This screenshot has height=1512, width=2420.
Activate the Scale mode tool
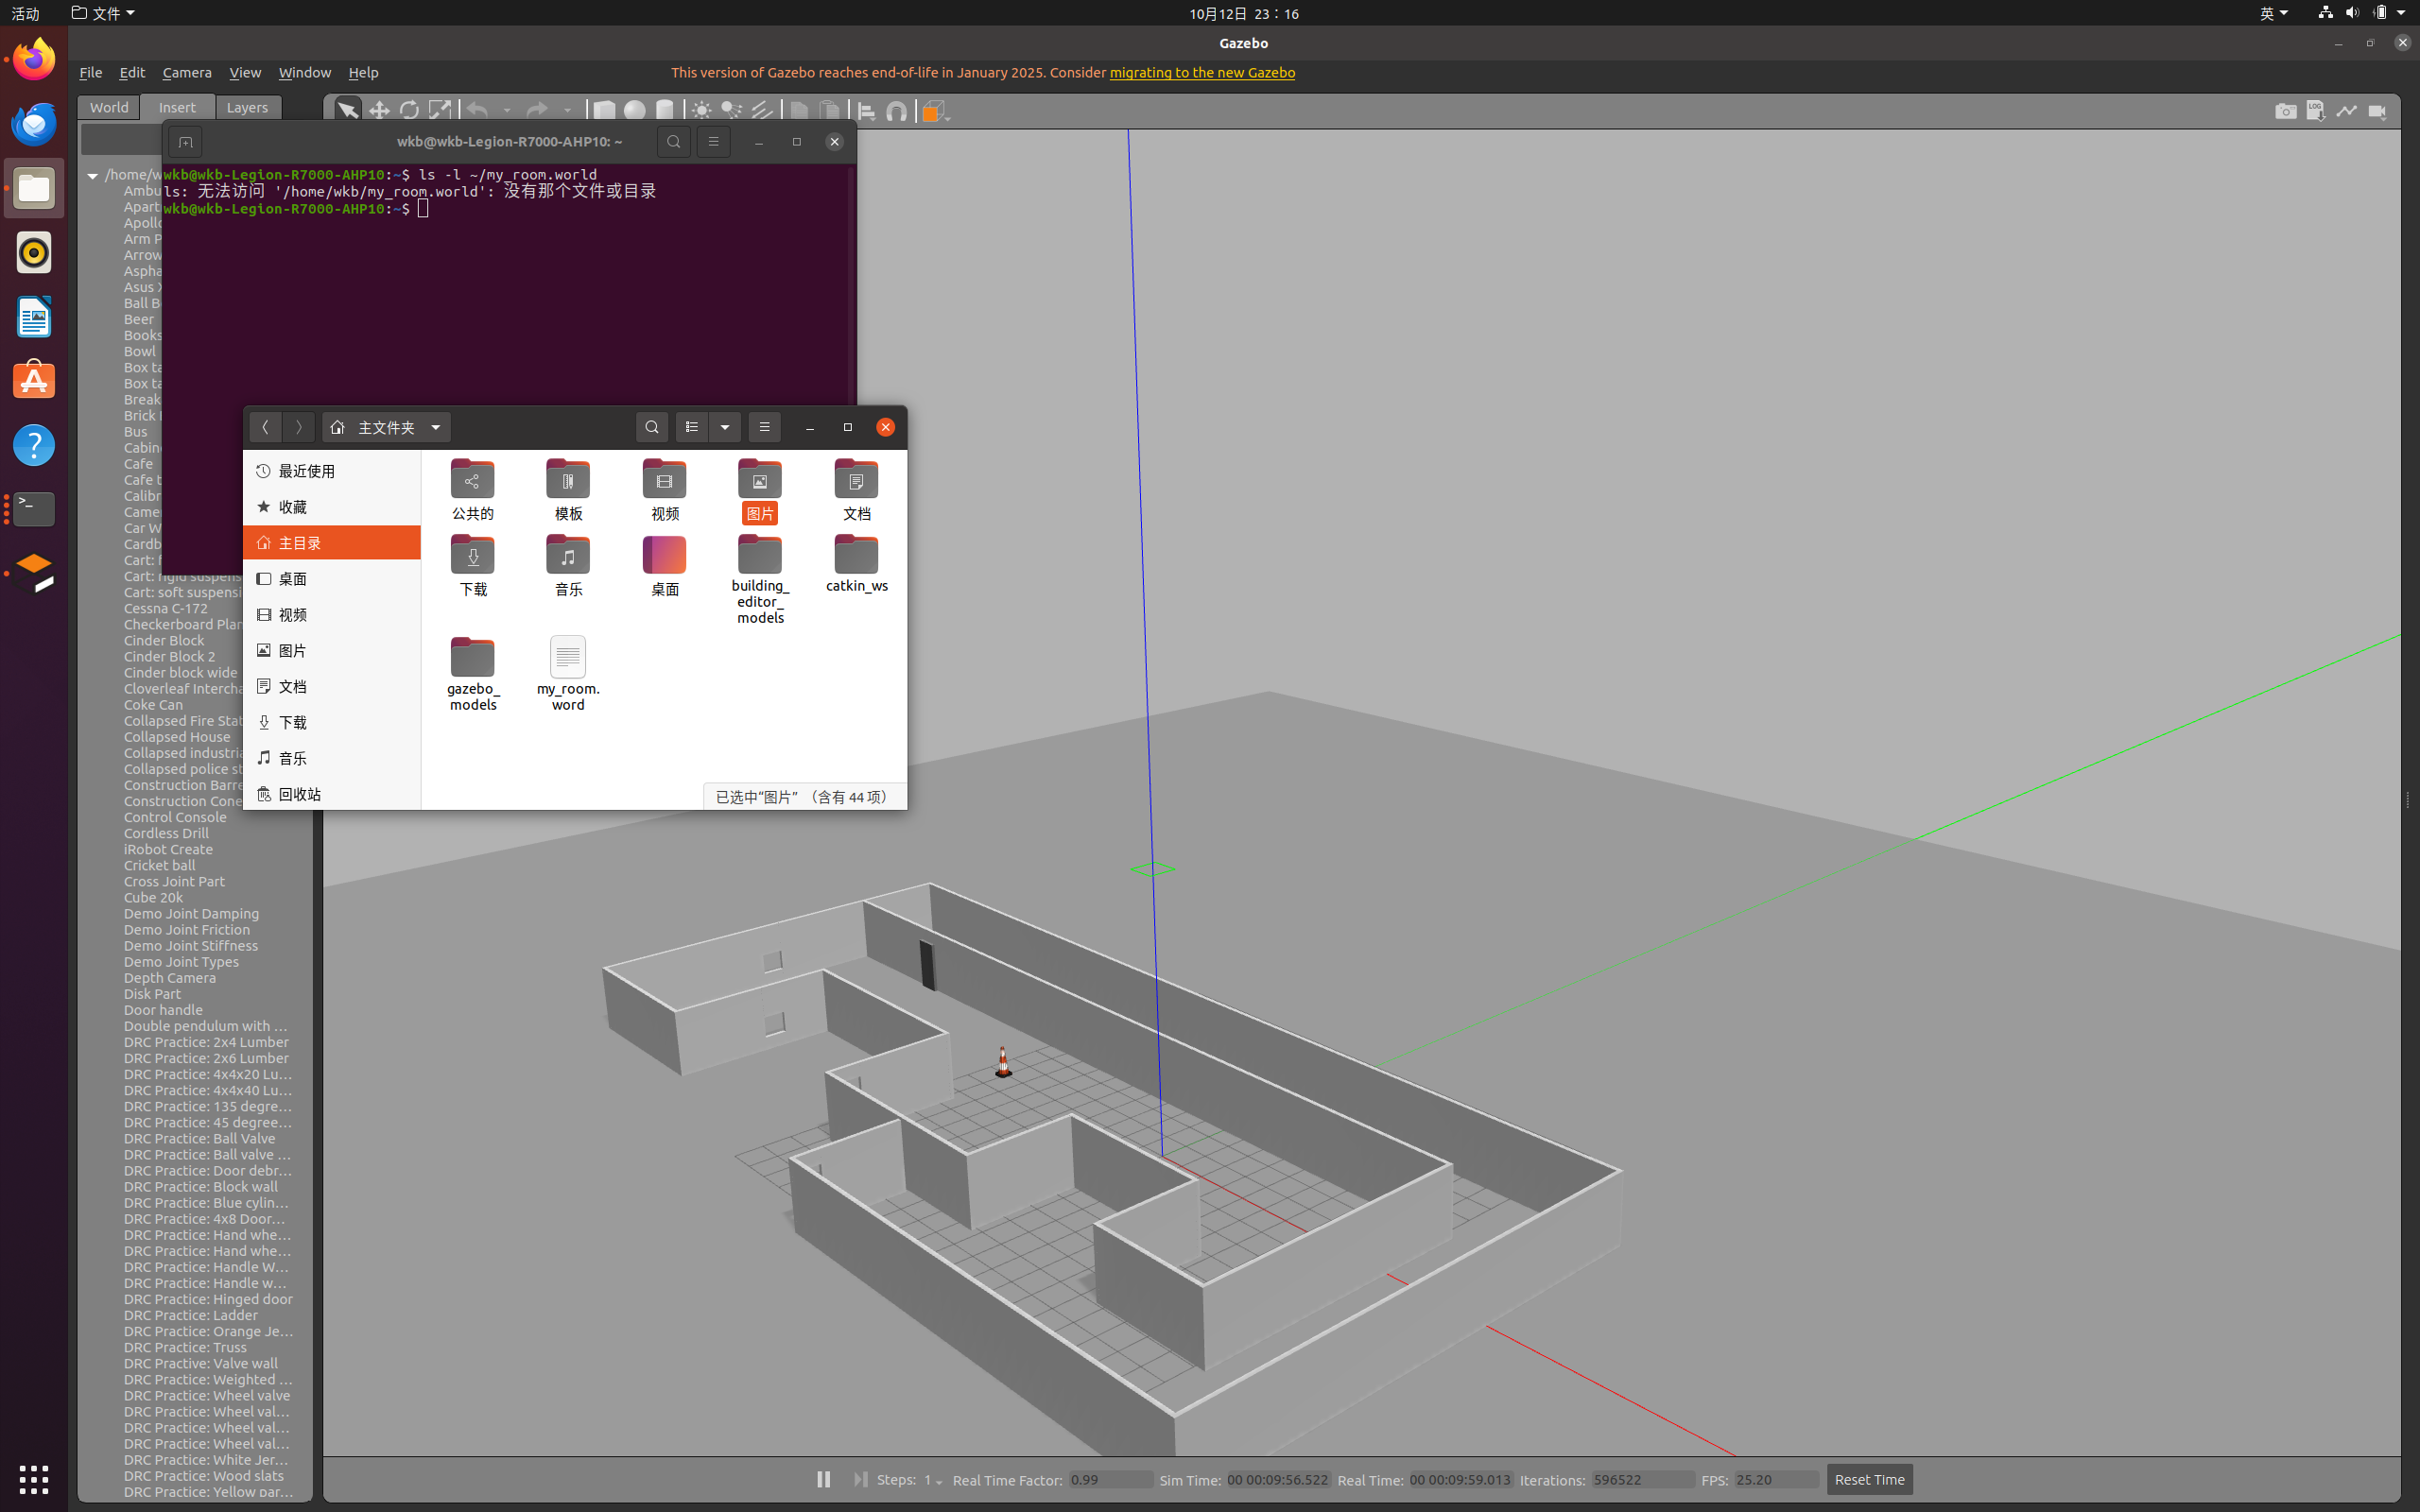(x=440, y=111)
